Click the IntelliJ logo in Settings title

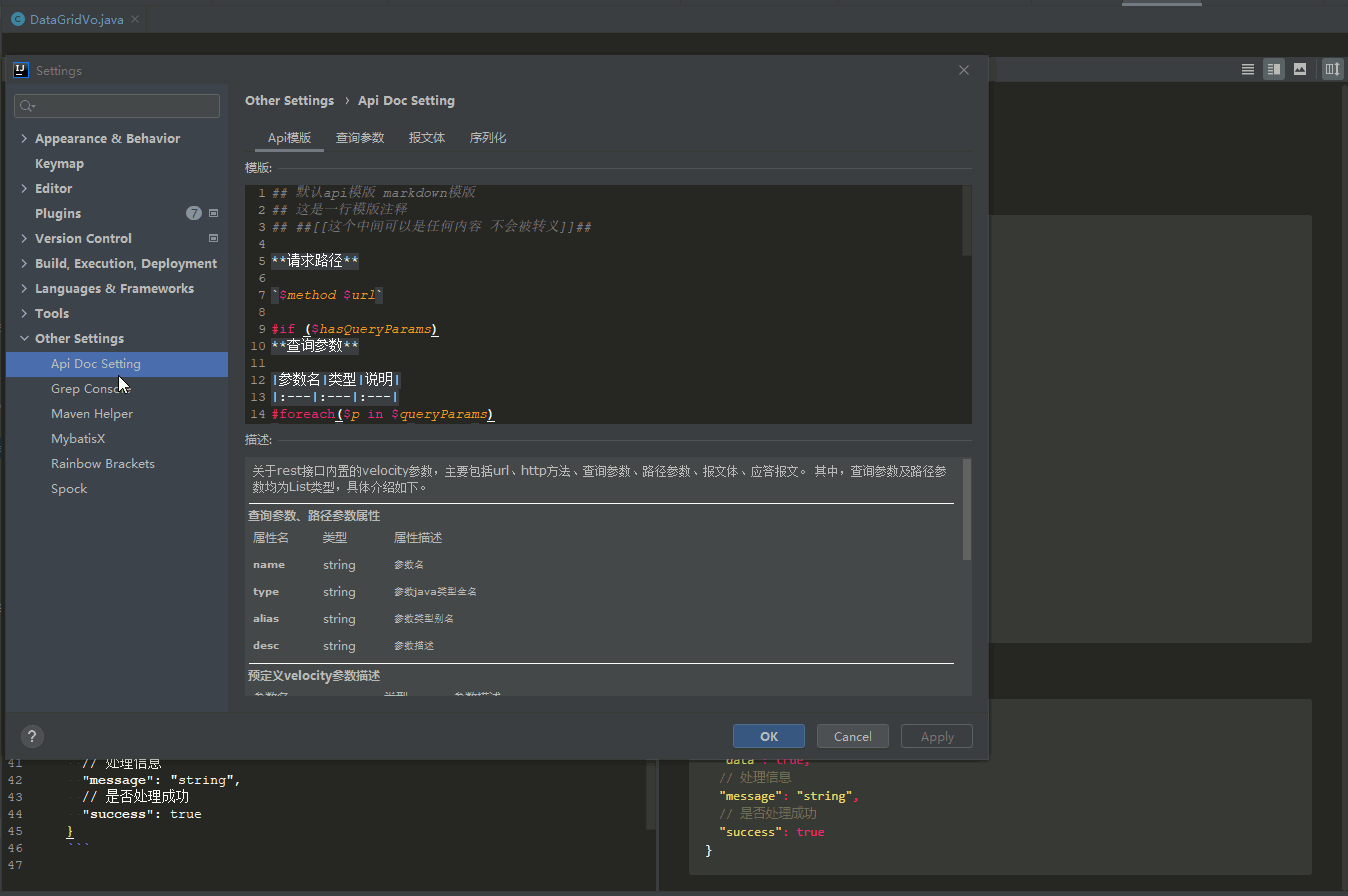(x=20, y=70)
